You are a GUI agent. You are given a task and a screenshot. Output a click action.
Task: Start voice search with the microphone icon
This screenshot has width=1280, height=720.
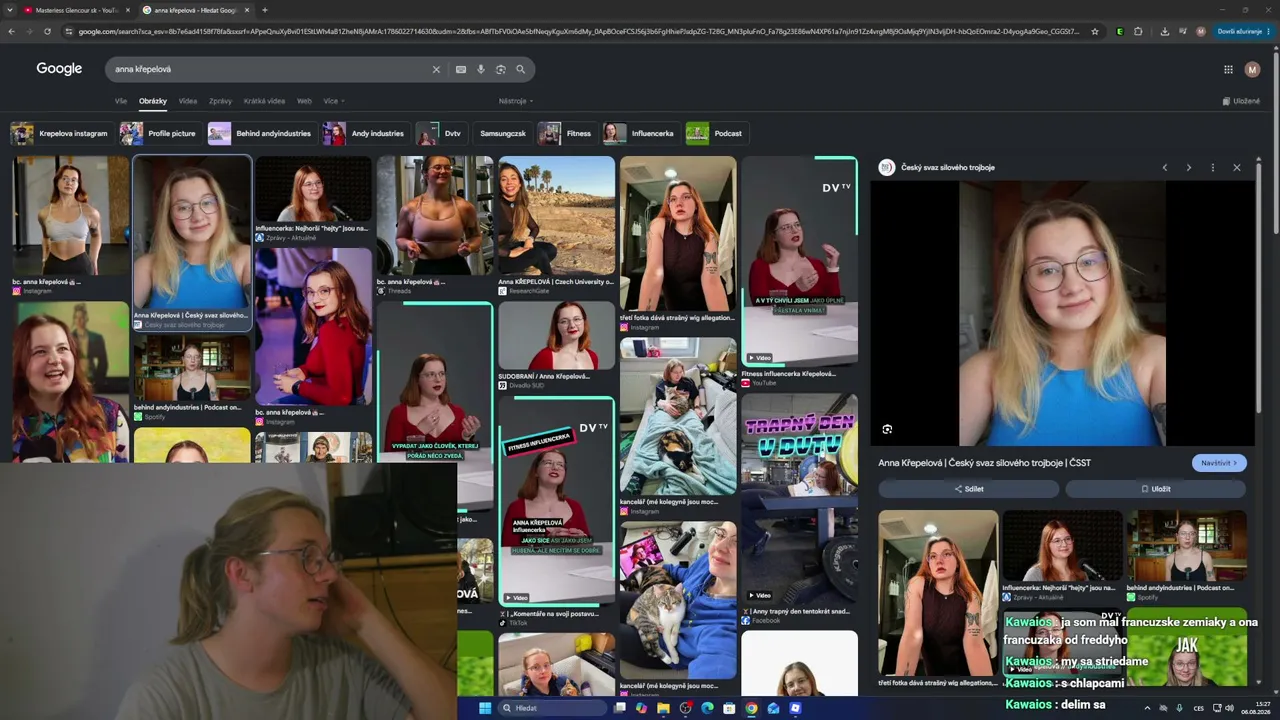coord(480,69)
